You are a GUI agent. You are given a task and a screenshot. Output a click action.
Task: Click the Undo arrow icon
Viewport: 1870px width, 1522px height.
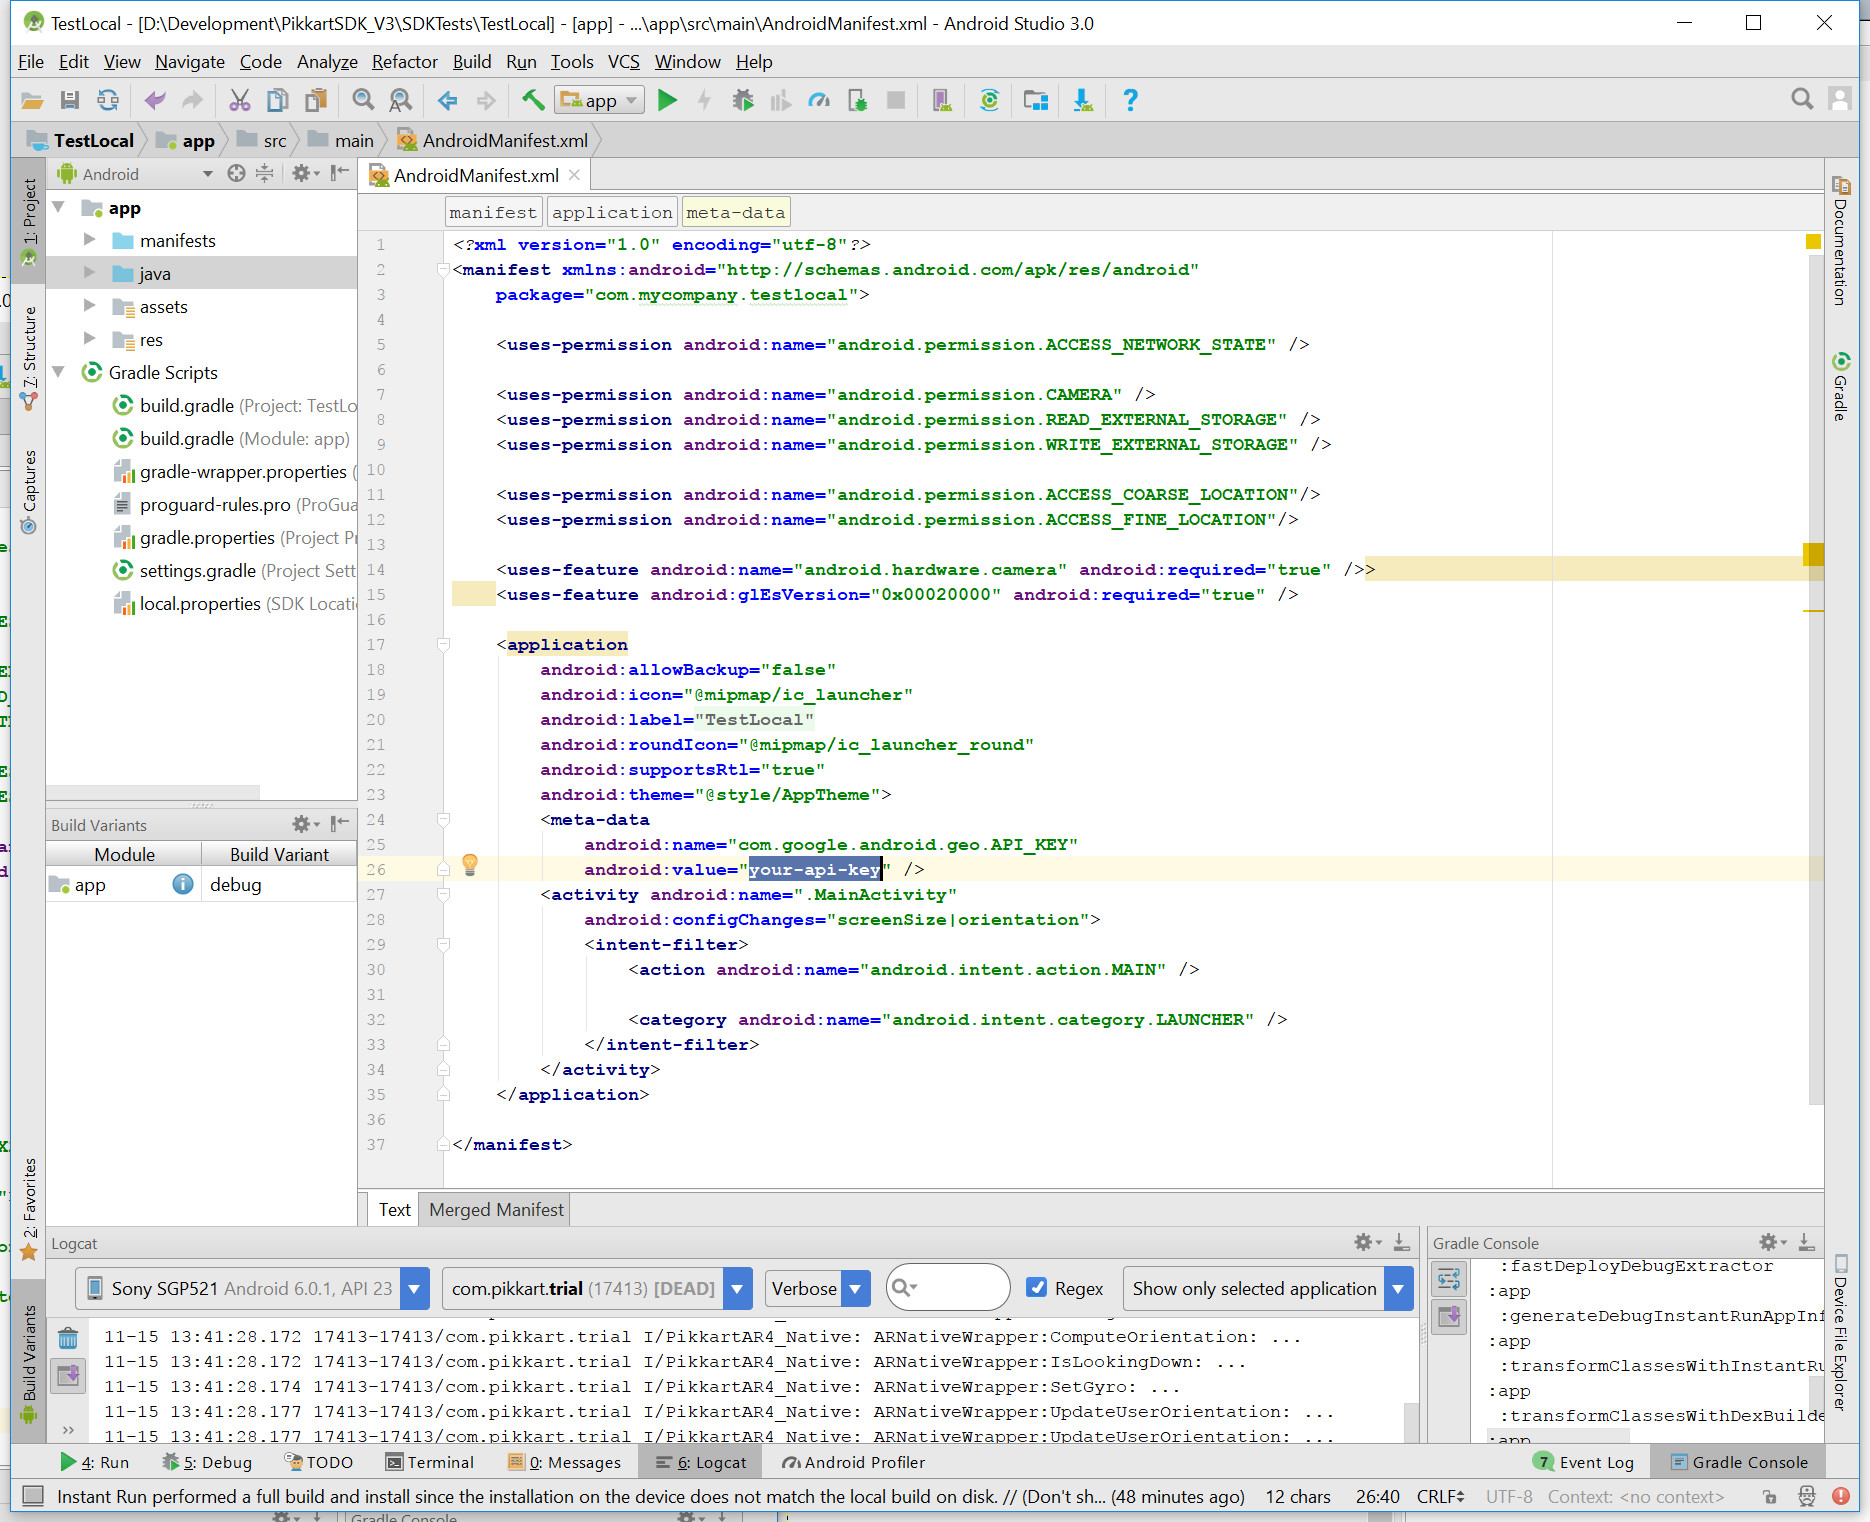[x=155, y=100]
